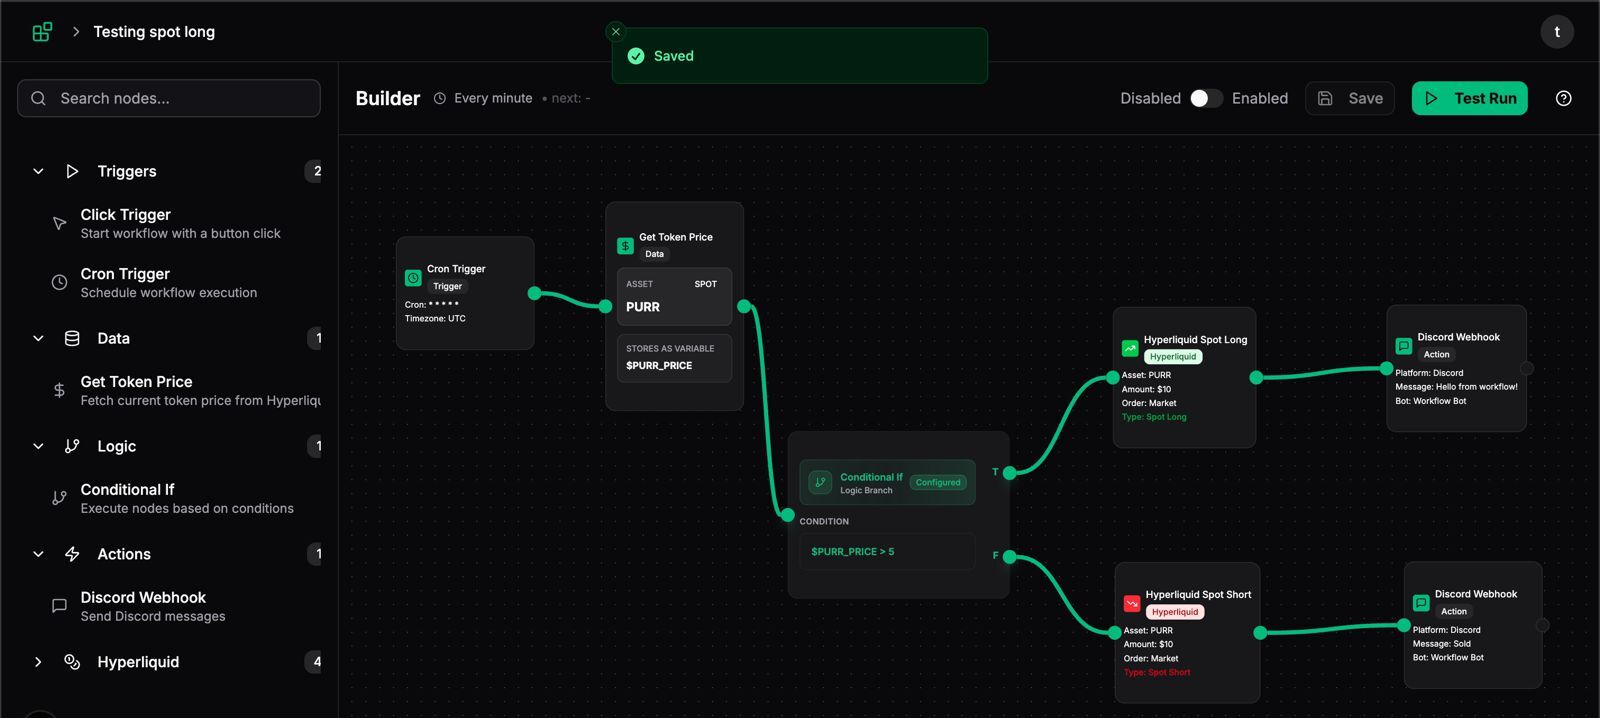Click the Hyperliquid Spot Short node title
This screenshot has width=1600, height=718.
pyautogui.click(x=1198, y=595)
